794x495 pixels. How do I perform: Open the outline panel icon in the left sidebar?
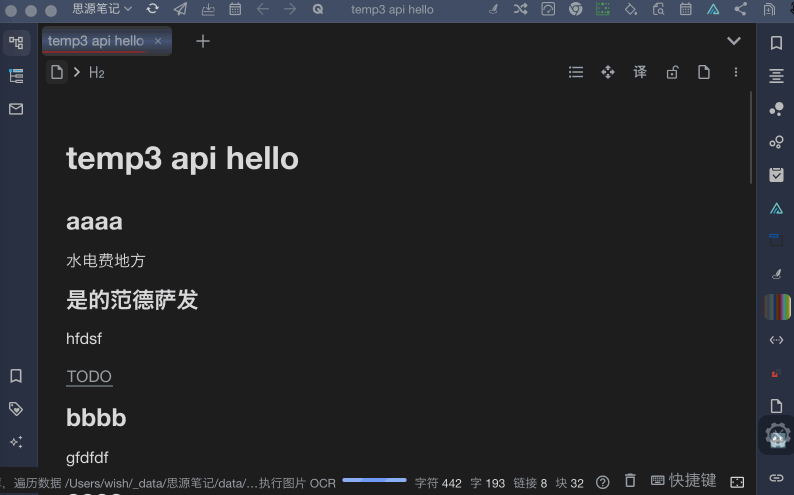16,76
